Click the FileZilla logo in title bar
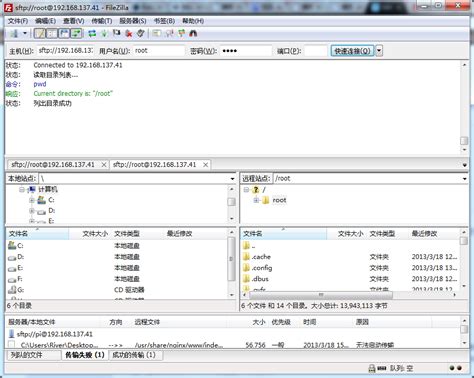This screenshot has width=474, height=378. tap(9, 7)
